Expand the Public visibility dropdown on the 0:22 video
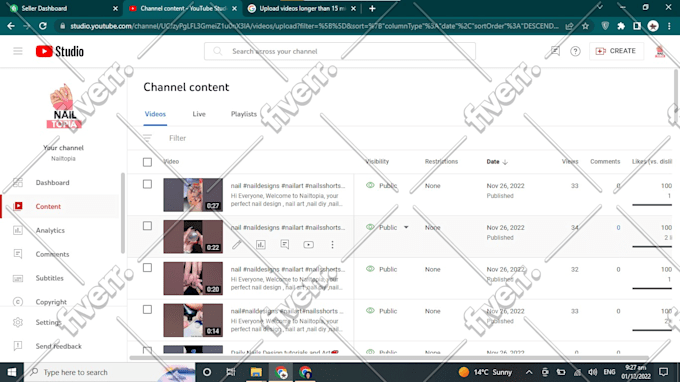This screenshot has height=382, width=680. 406,227
